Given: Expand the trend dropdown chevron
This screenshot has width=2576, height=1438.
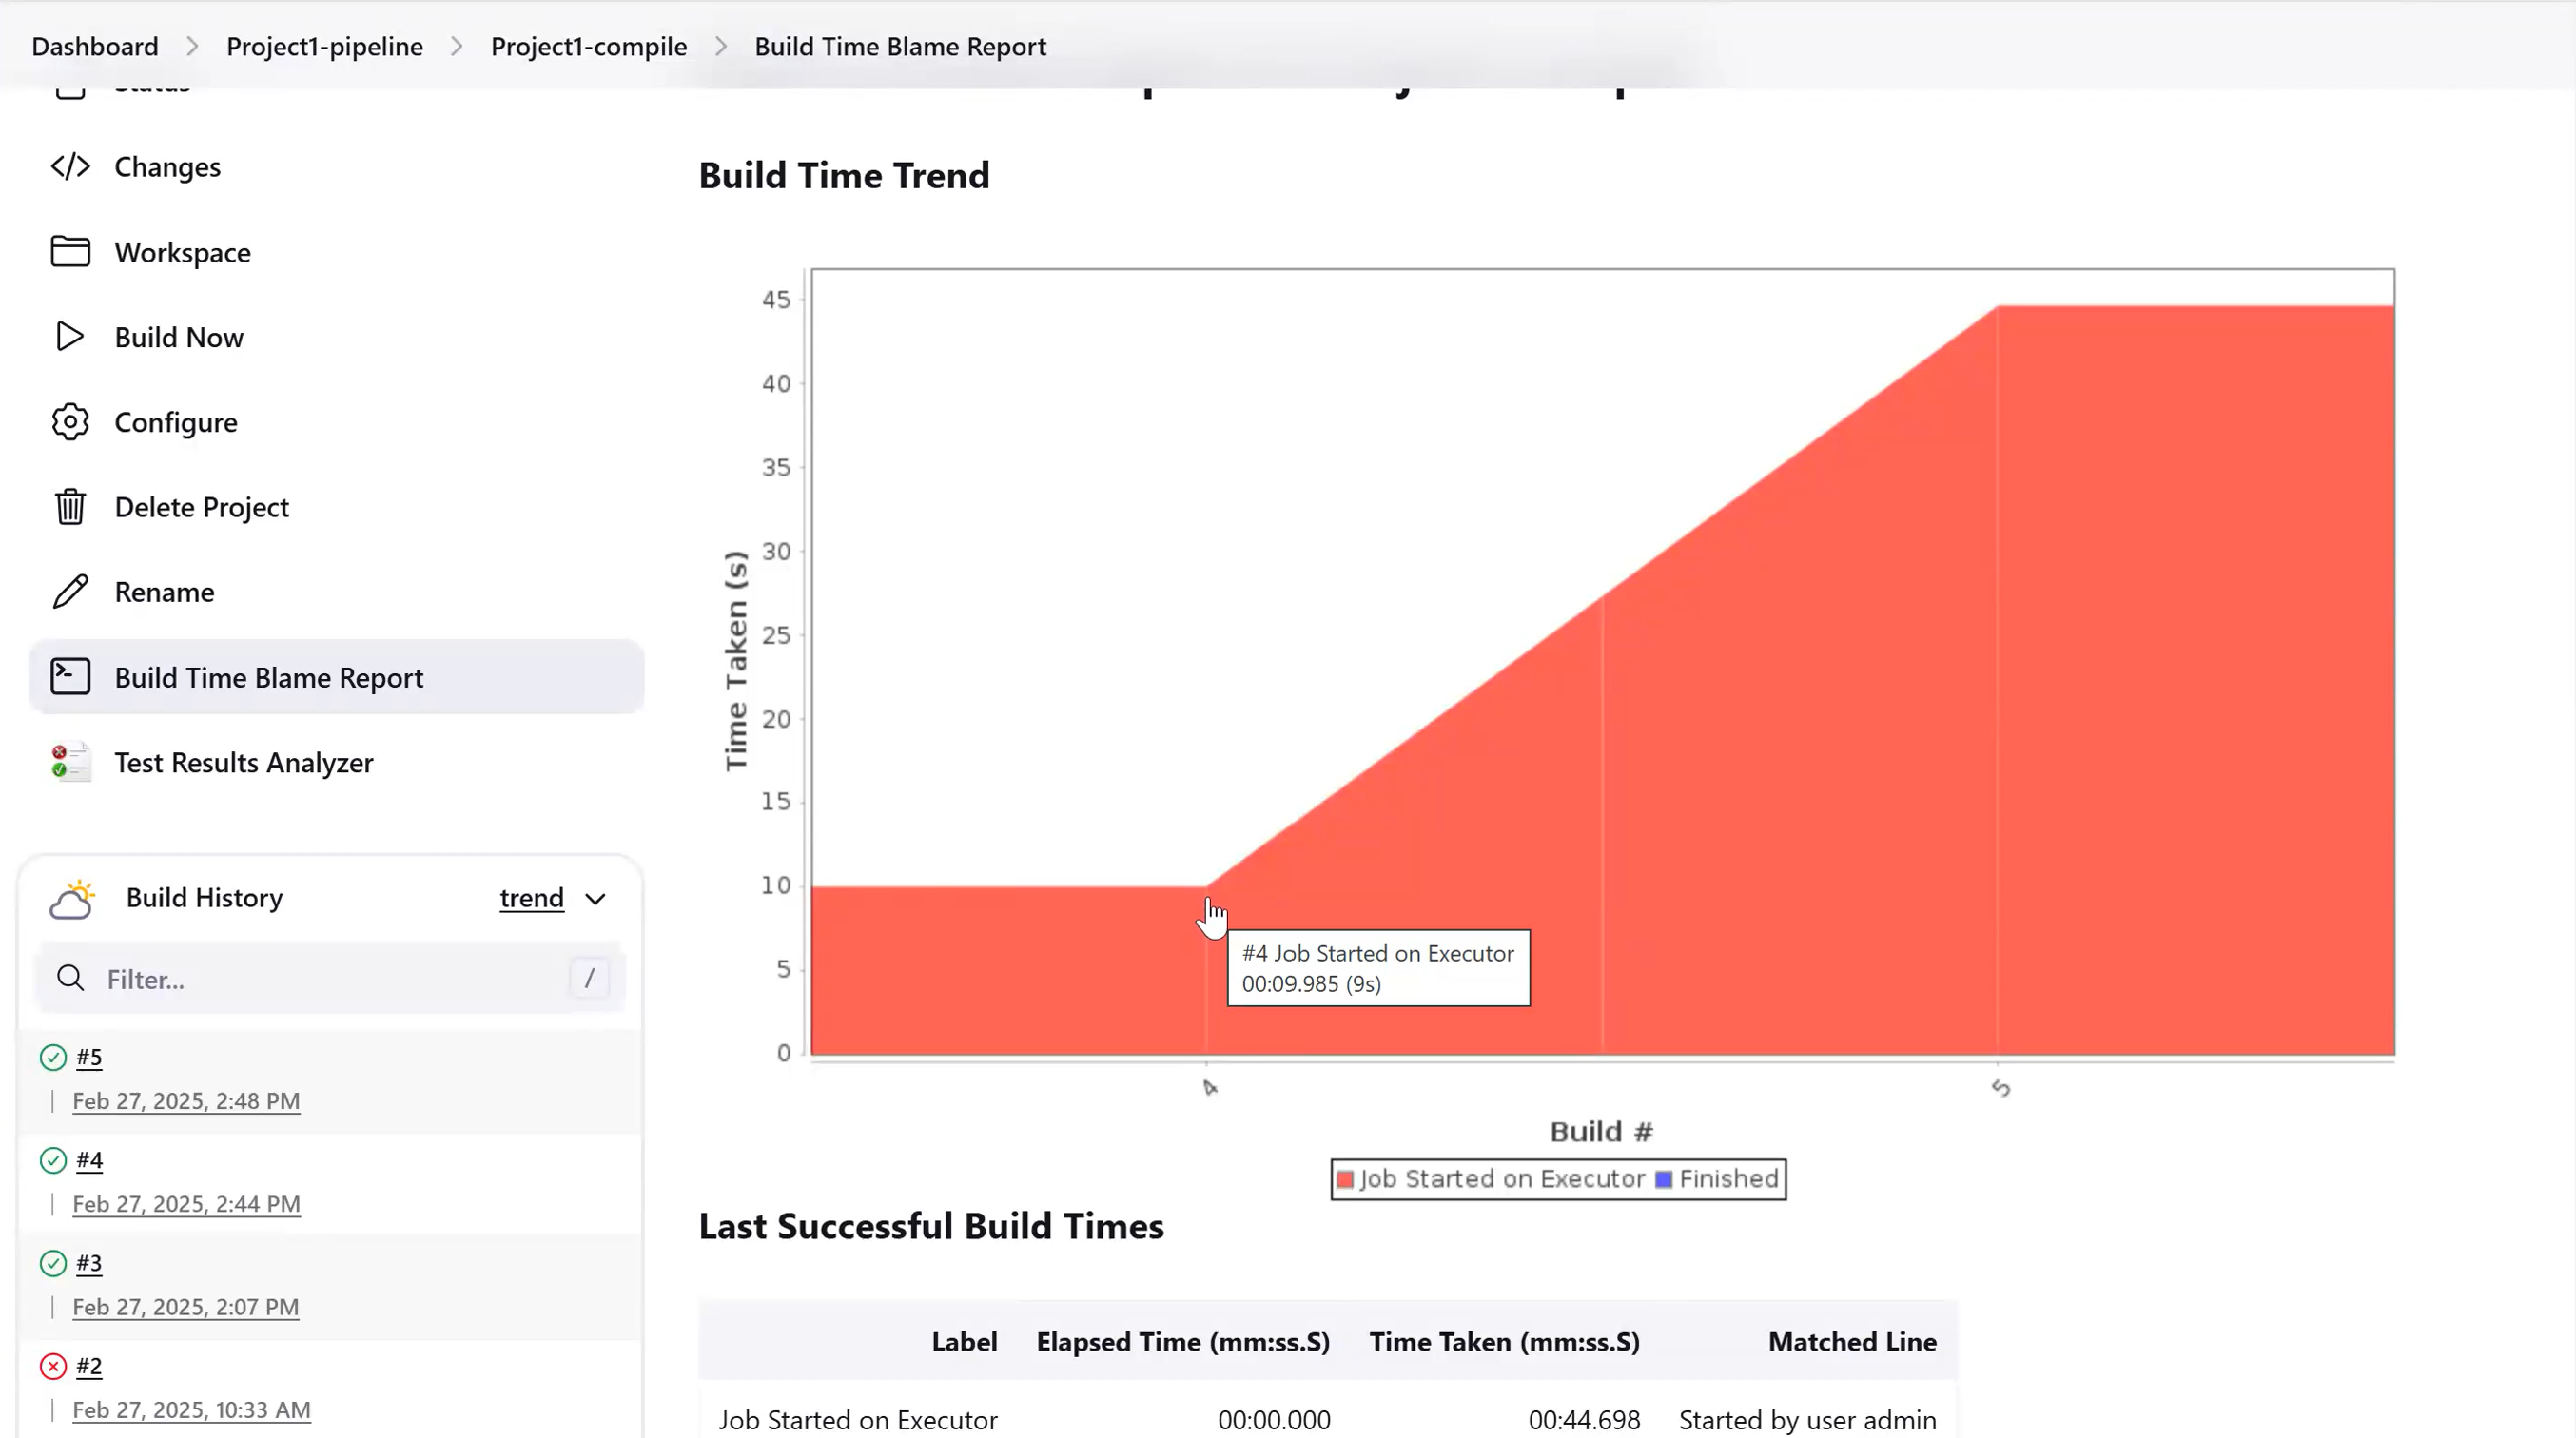Looking at the screenshot, I should tap(595, 899).
